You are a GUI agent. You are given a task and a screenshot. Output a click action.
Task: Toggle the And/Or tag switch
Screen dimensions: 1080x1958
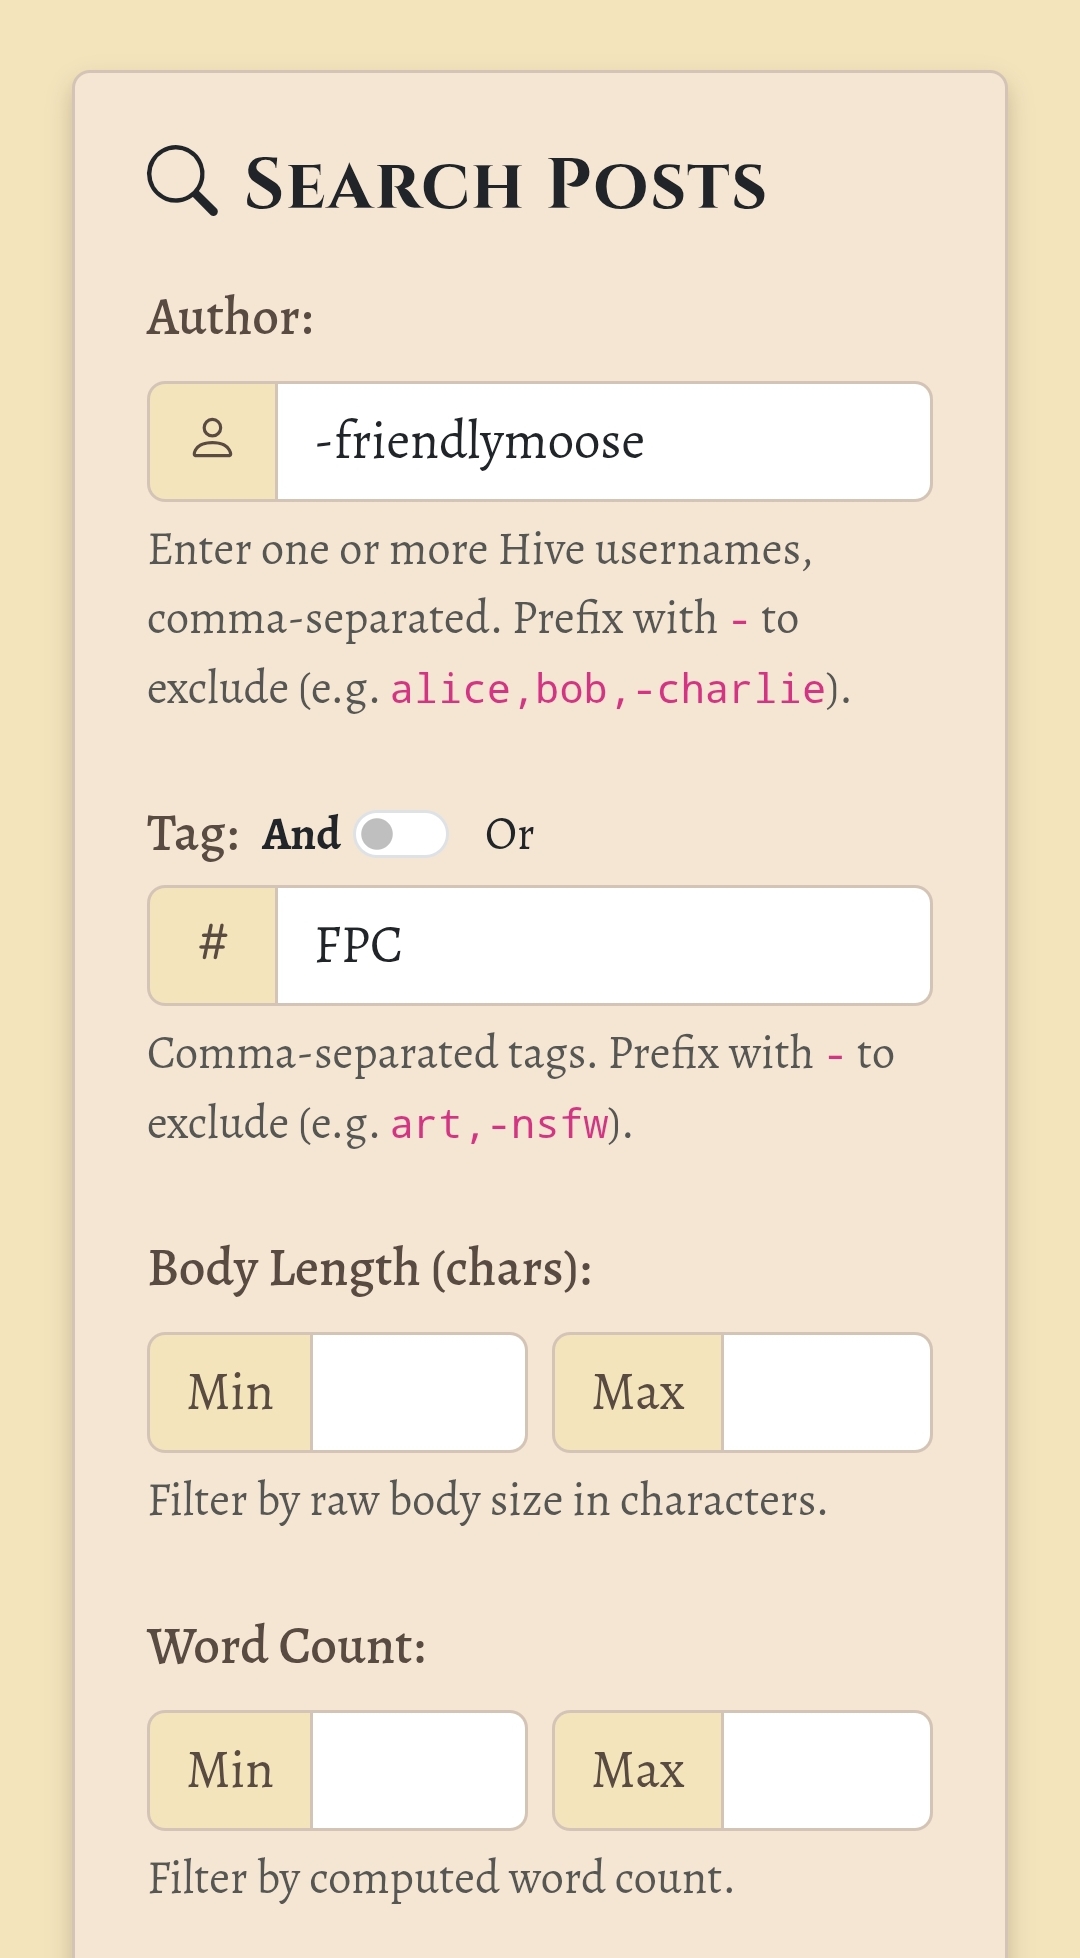coord(401,834)
